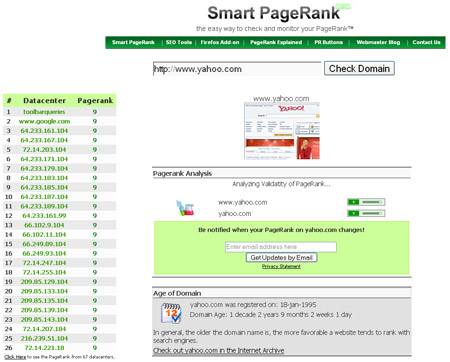Open PR Buttons menu item

click(x=328, y=42)
